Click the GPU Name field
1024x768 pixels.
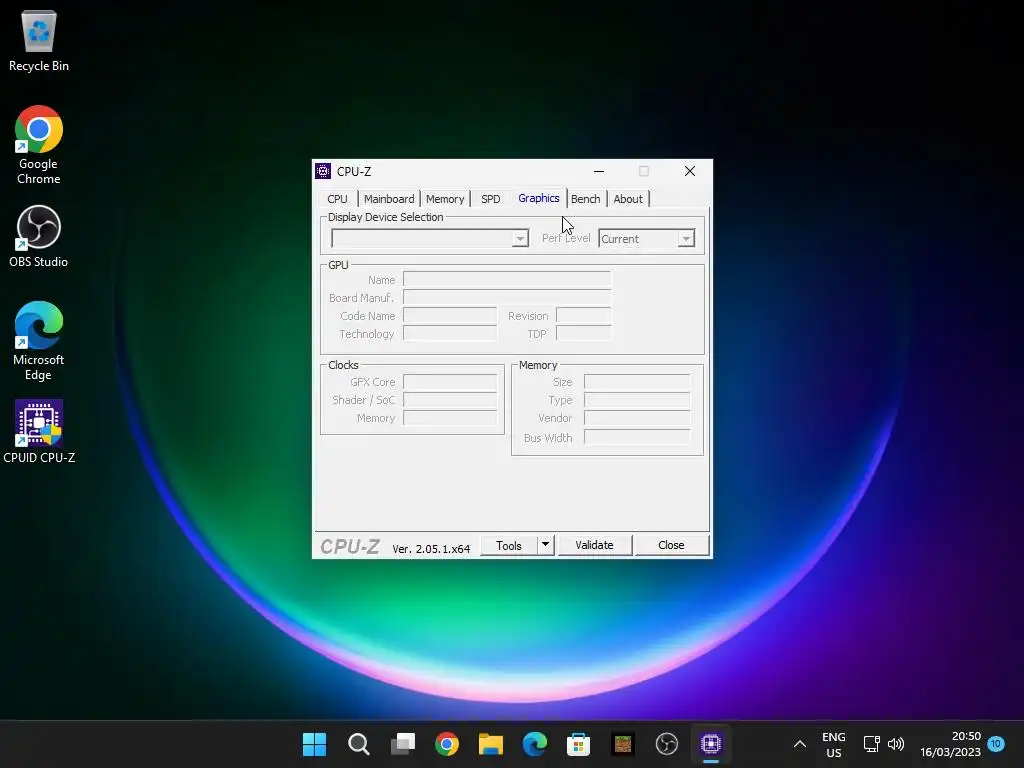507,280
